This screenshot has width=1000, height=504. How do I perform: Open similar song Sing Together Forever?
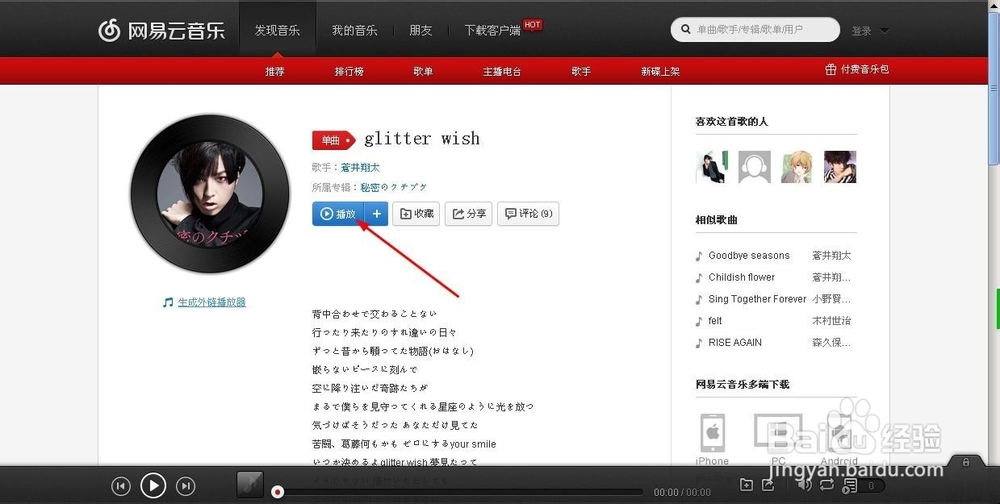point(757,299)
